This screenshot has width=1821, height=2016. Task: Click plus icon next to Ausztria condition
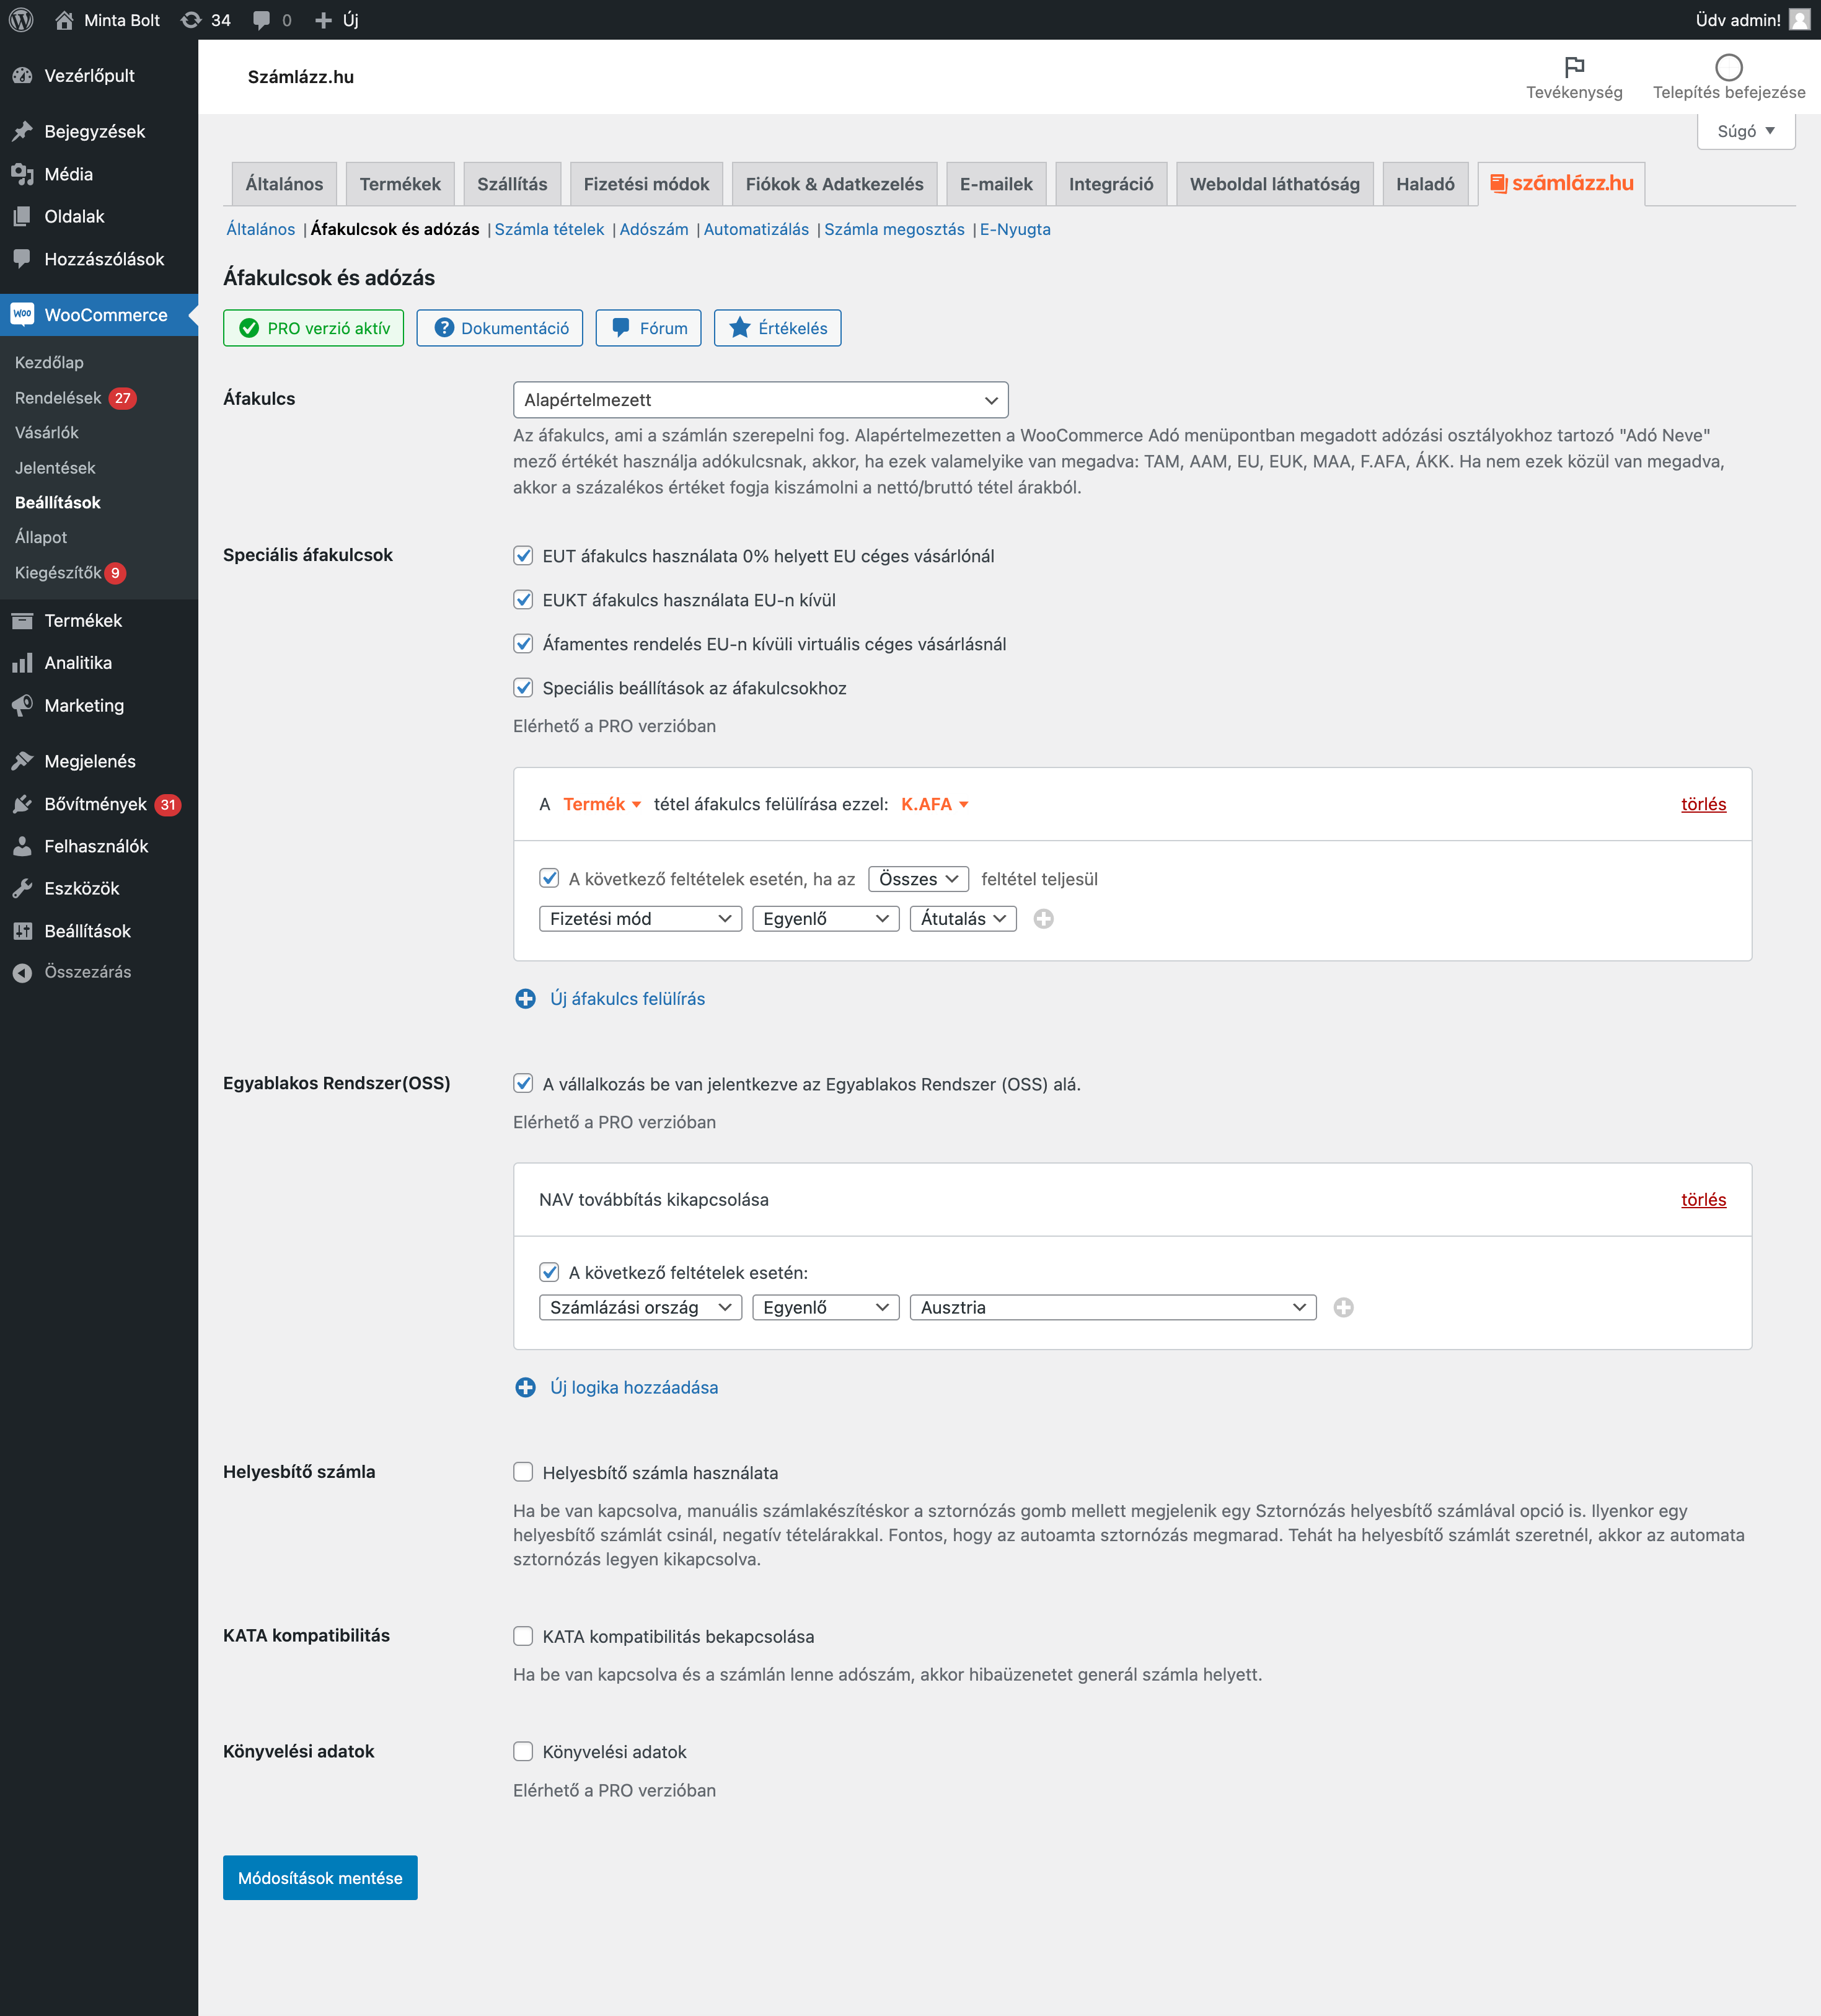pyautogui.click(x=1343, y=1308)
